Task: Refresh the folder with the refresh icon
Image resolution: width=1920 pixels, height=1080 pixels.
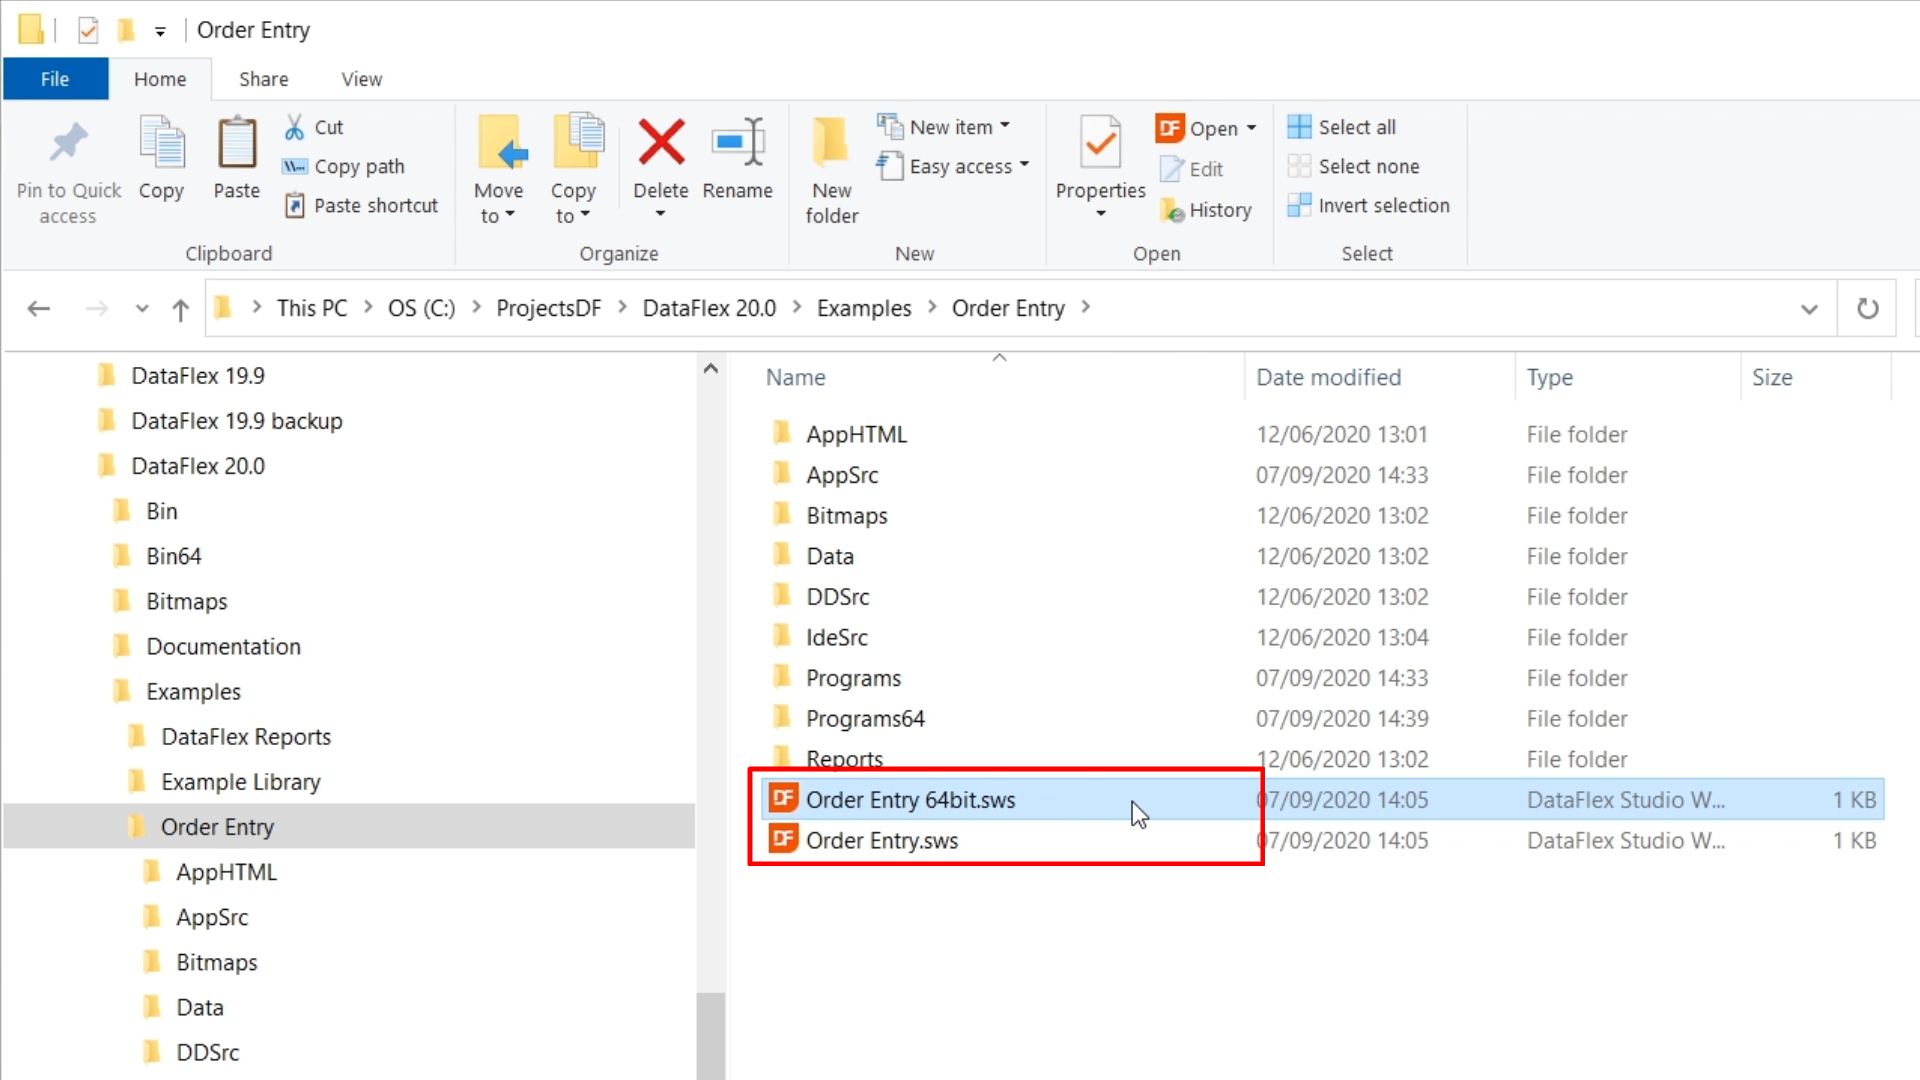Action: (x=1867, y=308)
